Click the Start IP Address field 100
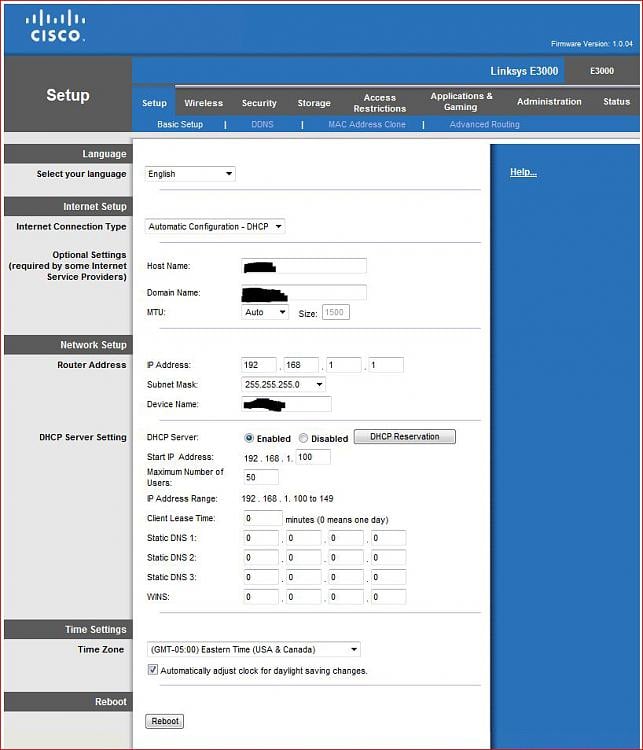 click(x=313, y=457)
